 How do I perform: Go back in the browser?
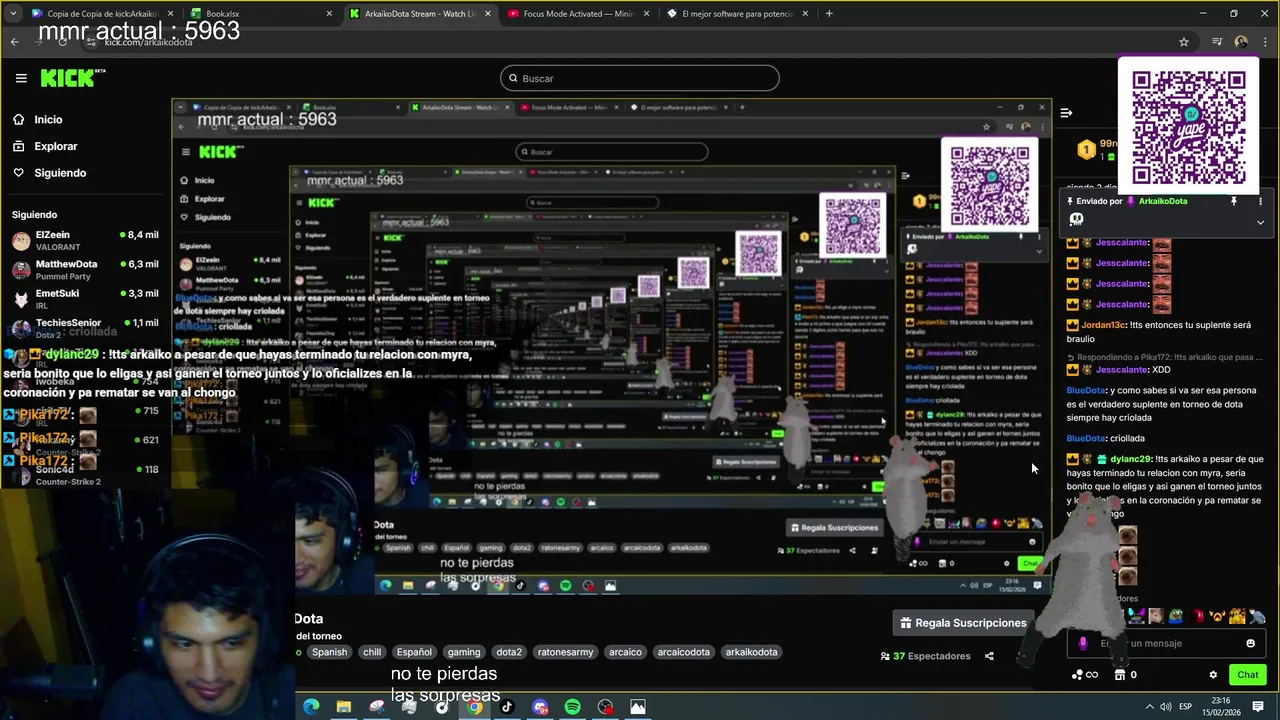(x=14, y=42)
